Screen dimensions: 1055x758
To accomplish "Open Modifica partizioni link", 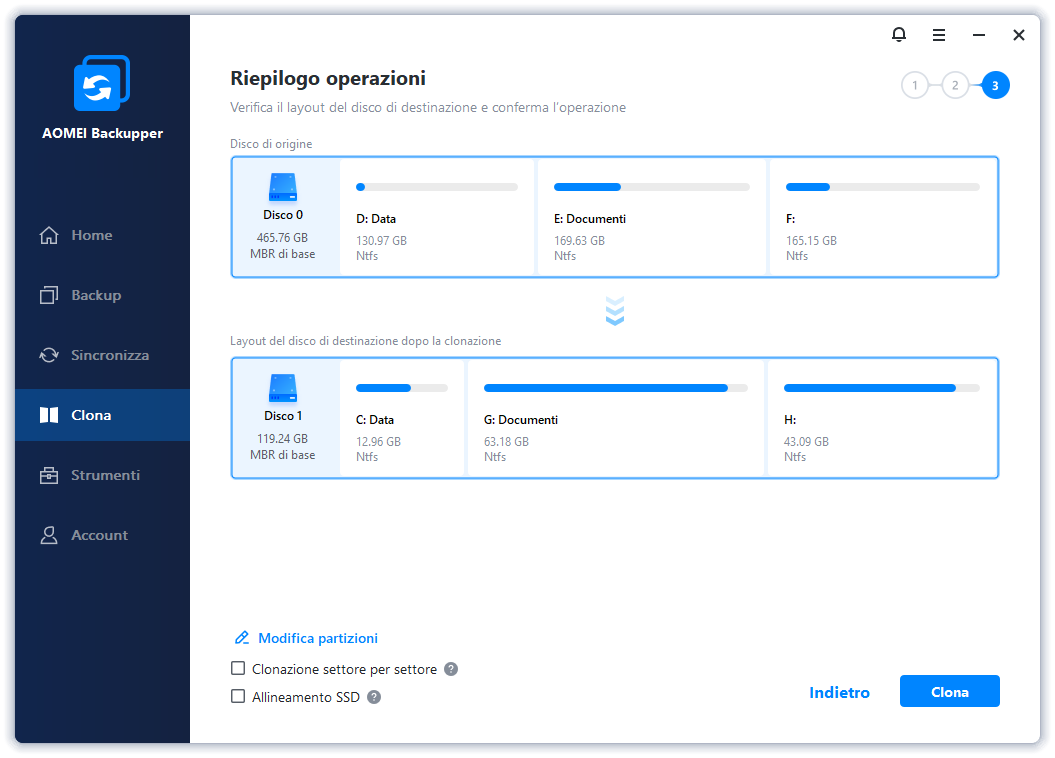I will coord(318,638).
